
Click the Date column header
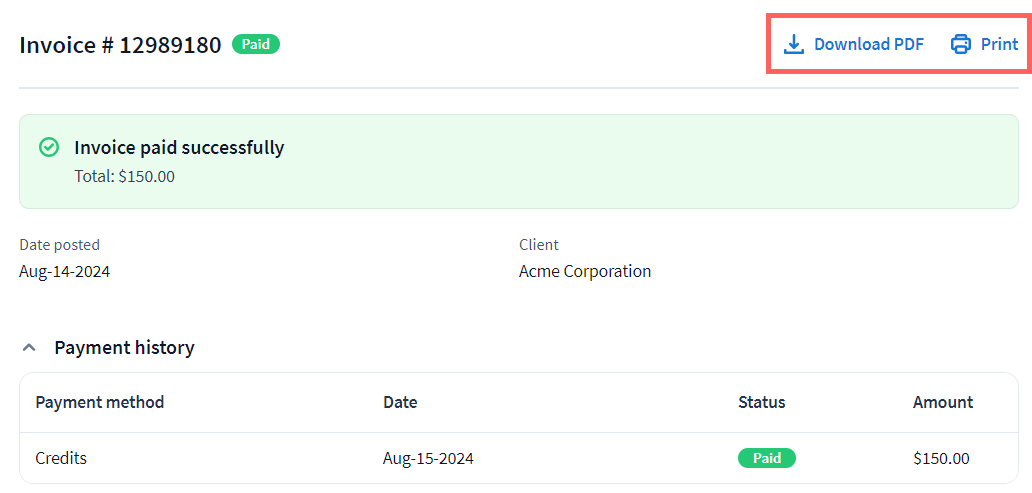[400, 402]
